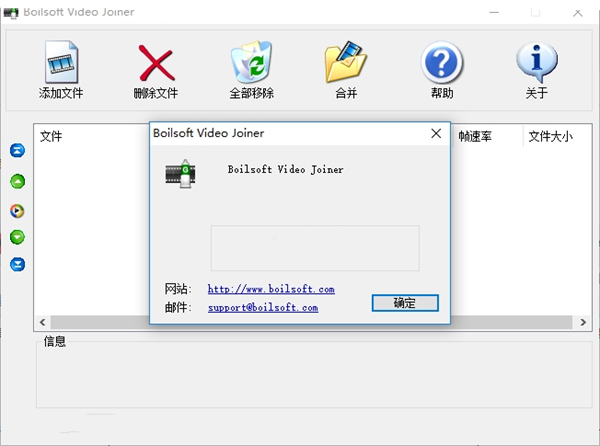Click the 文件 column header
The image size is (600, 446).
51,136
